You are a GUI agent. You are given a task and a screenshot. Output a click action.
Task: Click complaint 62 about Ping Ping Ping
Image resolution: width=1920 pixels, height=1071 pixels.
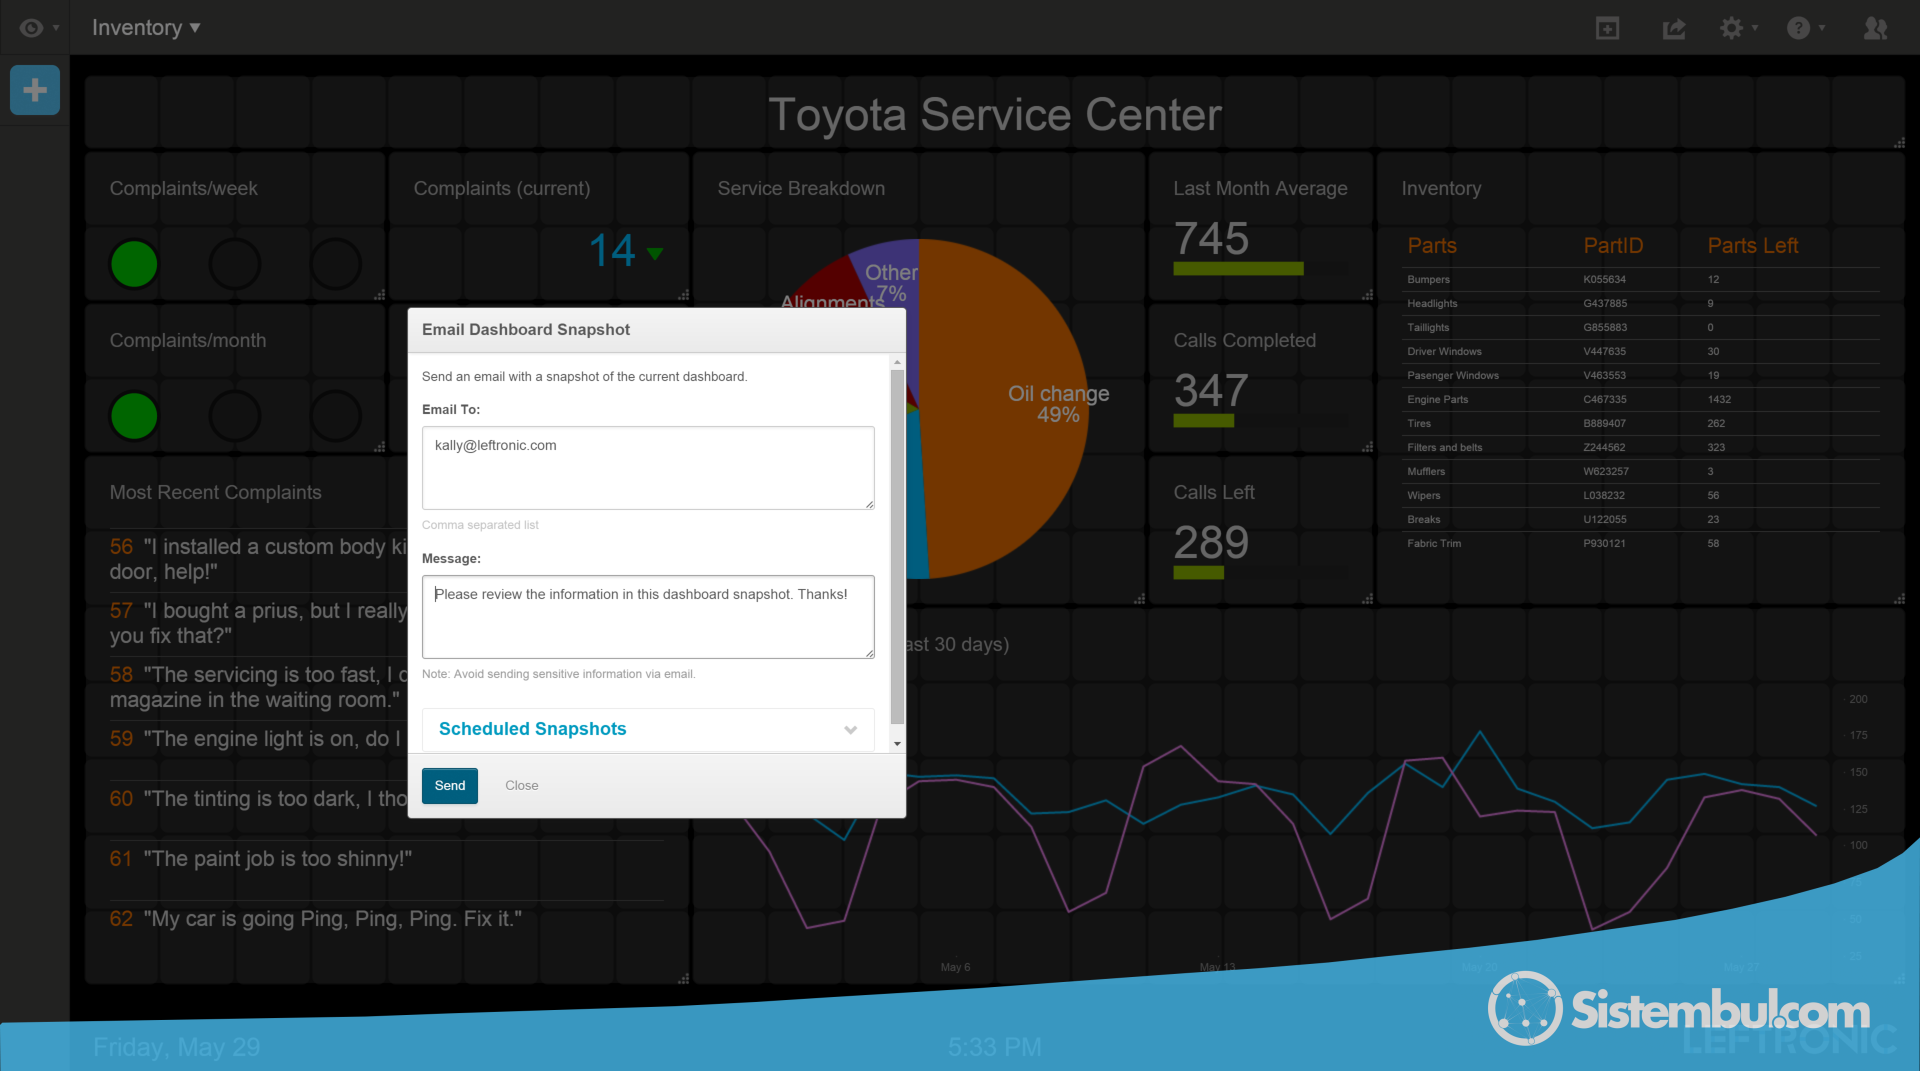coord(316,919)
